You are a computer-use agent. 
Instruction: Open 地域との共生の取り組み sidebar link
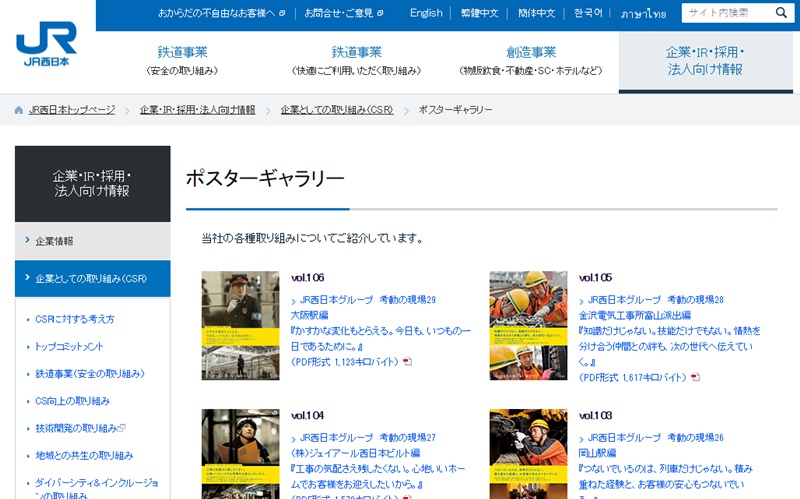(84, 455)
